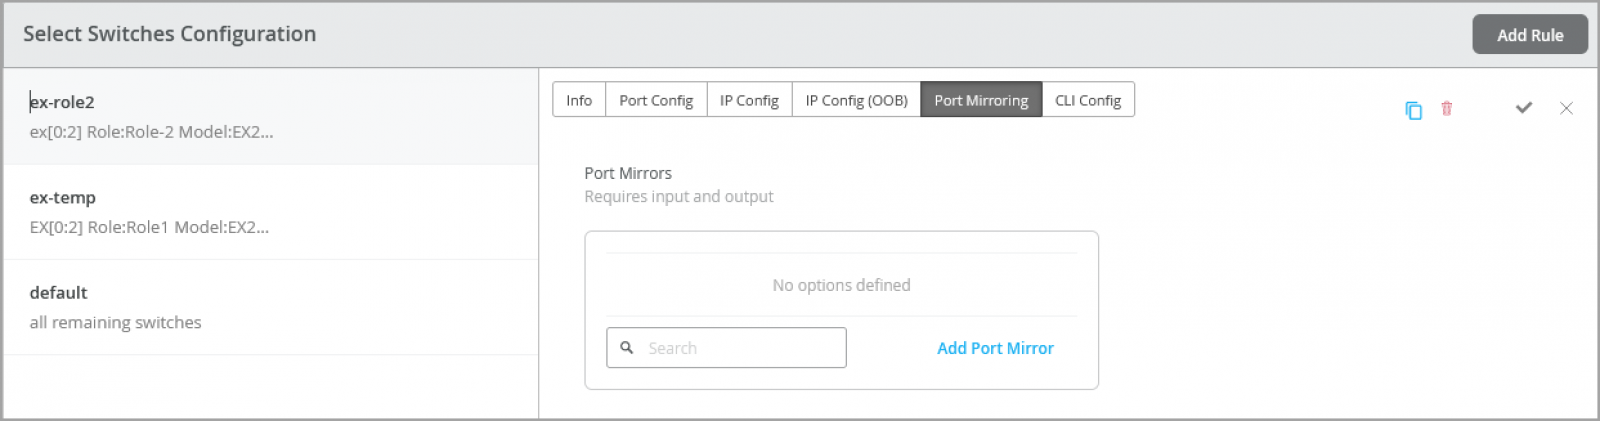The image size is (1600, 421).
Task: Switch to the Port Config tab
Action: click(656, 100)
